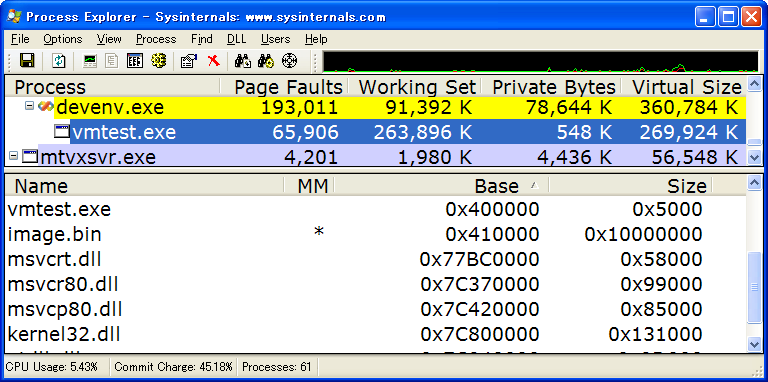Open the File menu
The image size is (768, 382).
tap(20, 39)
